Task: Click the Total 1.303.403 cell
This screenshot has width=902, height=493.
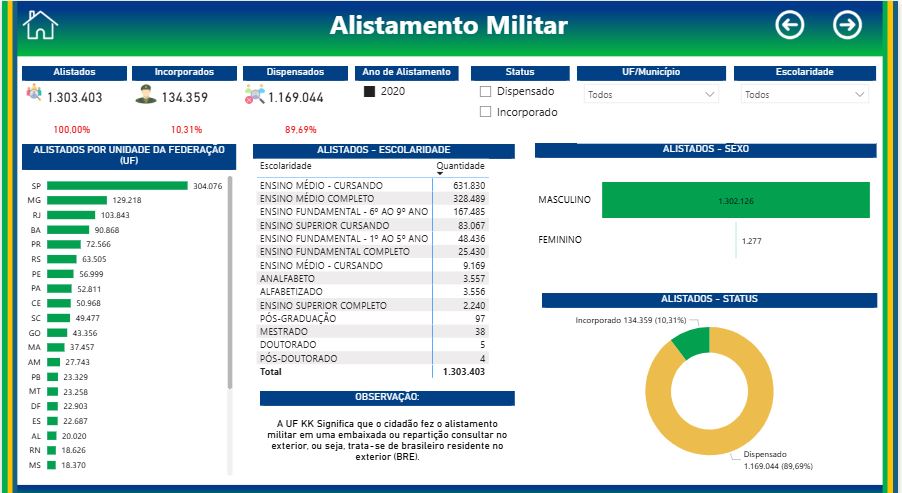Action: click(x=464, y=372)
